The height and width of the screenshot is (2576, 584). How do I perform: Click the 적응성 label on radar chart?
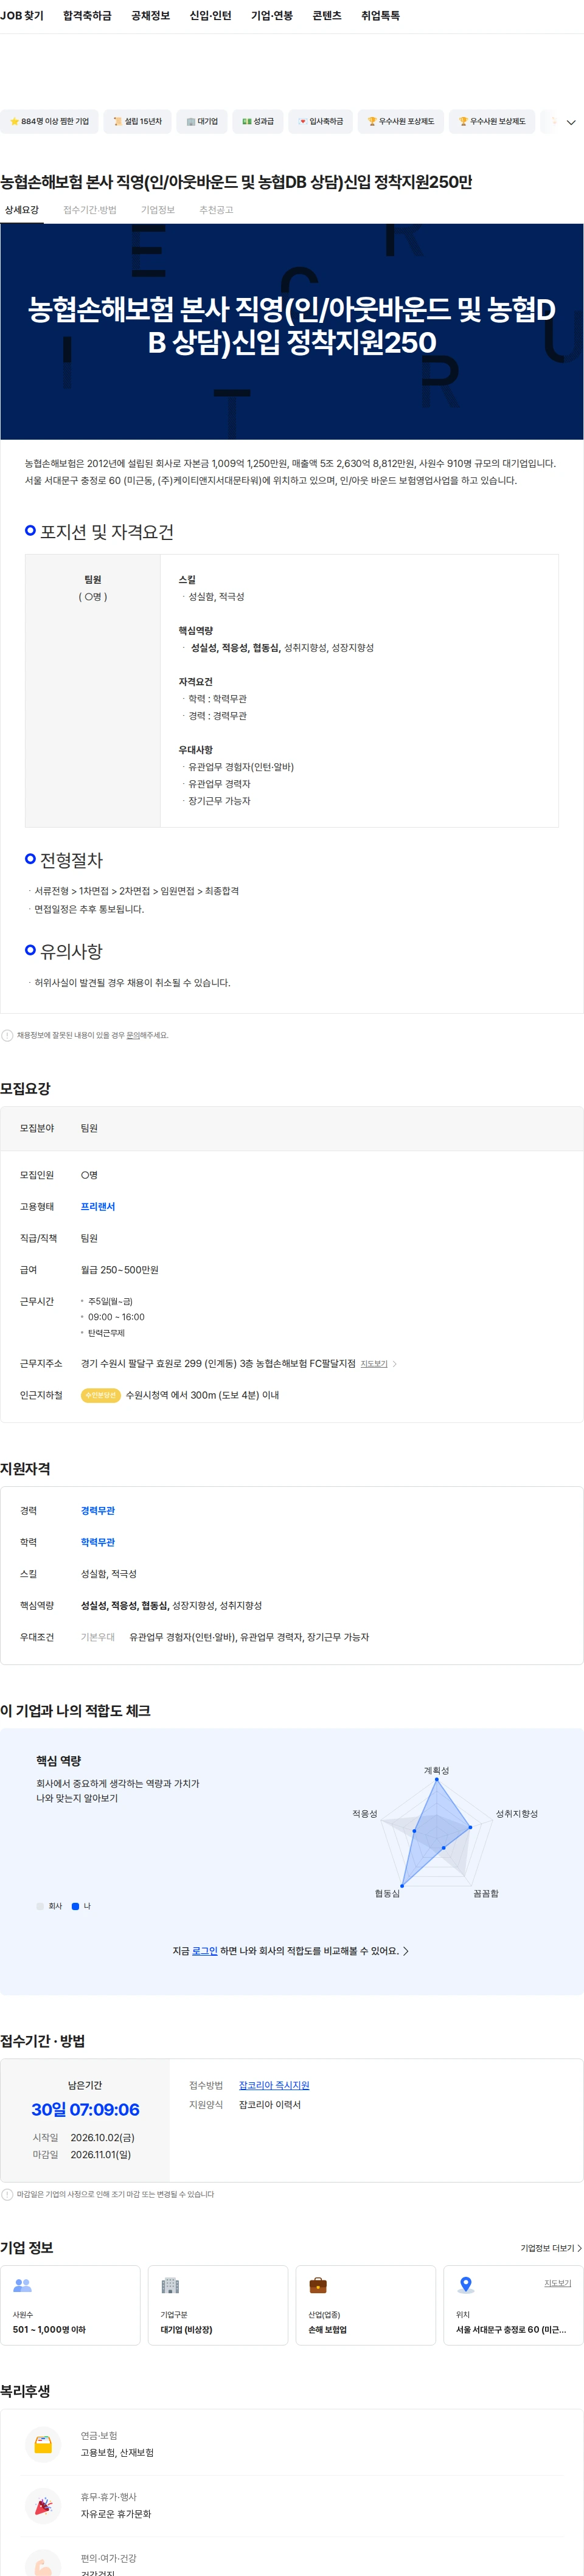coord(365,1813)
